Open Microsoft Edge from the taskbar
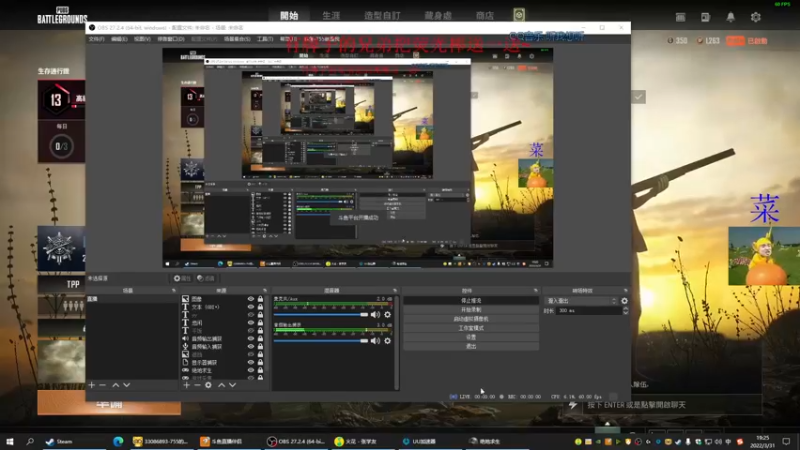The height and width of the screenshot is (450, 800). coord(118,441)
